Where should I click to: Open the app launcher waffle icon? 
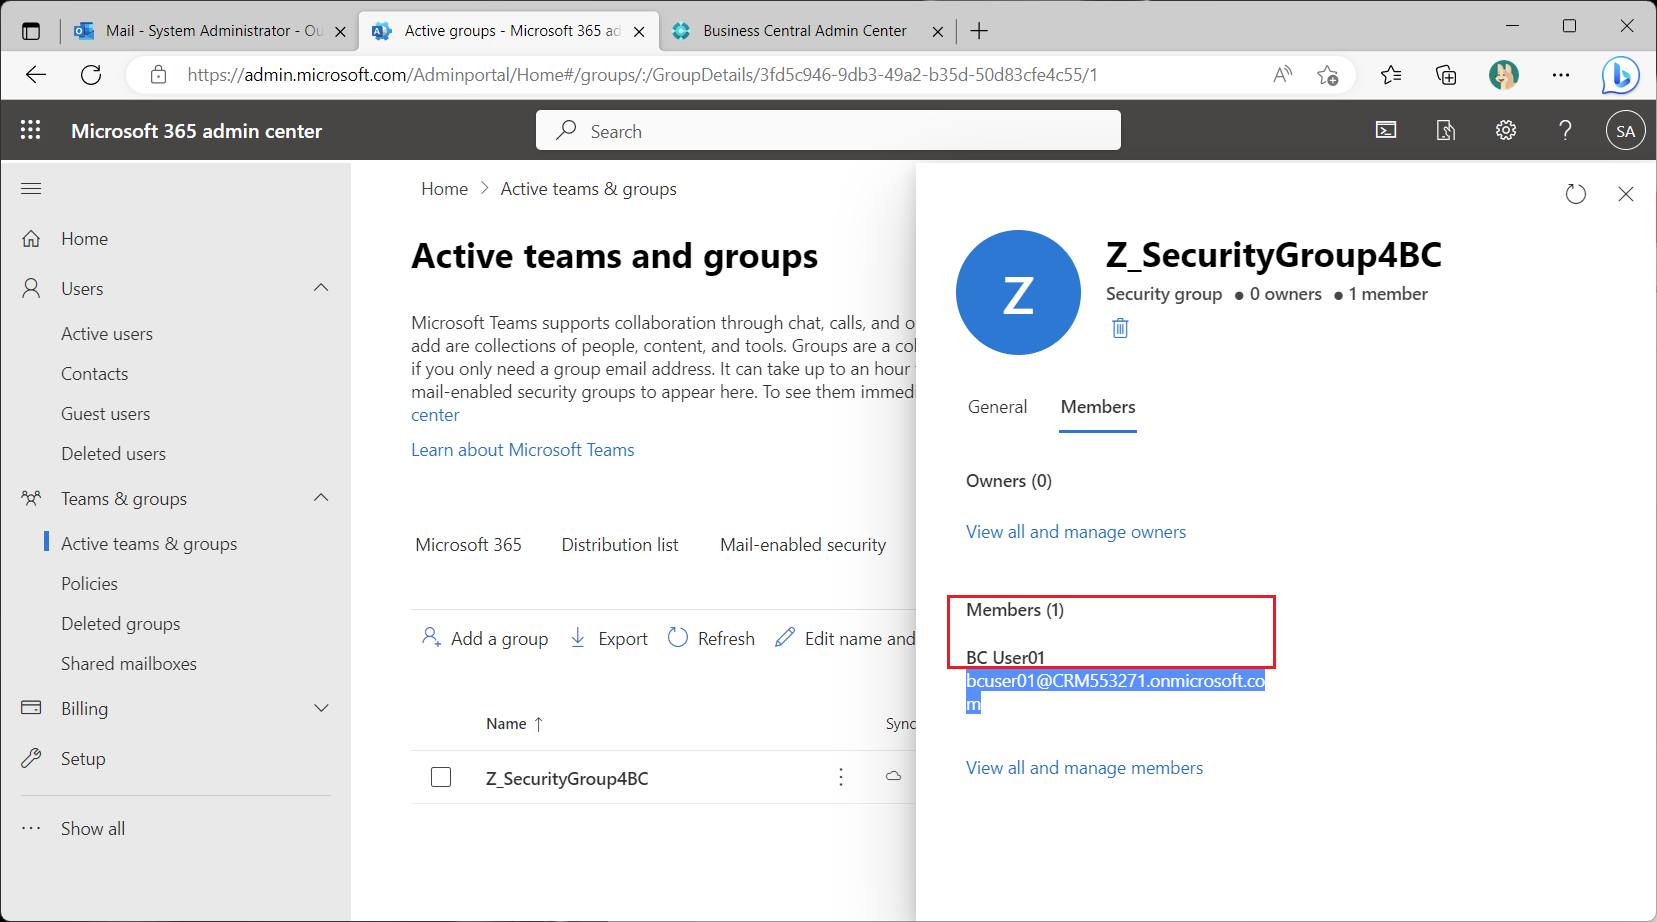[30, 130]
